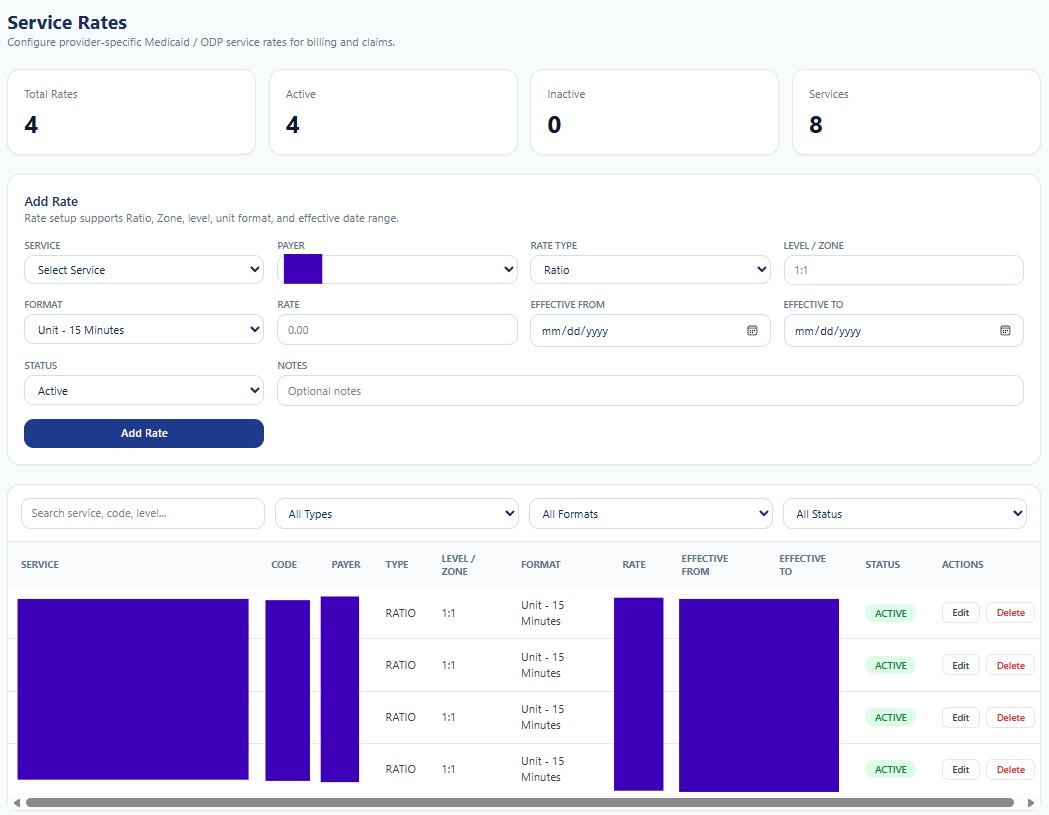Image resolution: width=1049 pixels, height=815 pixels.
Task: Click the FORMAT column header
Action: (541, 565)
